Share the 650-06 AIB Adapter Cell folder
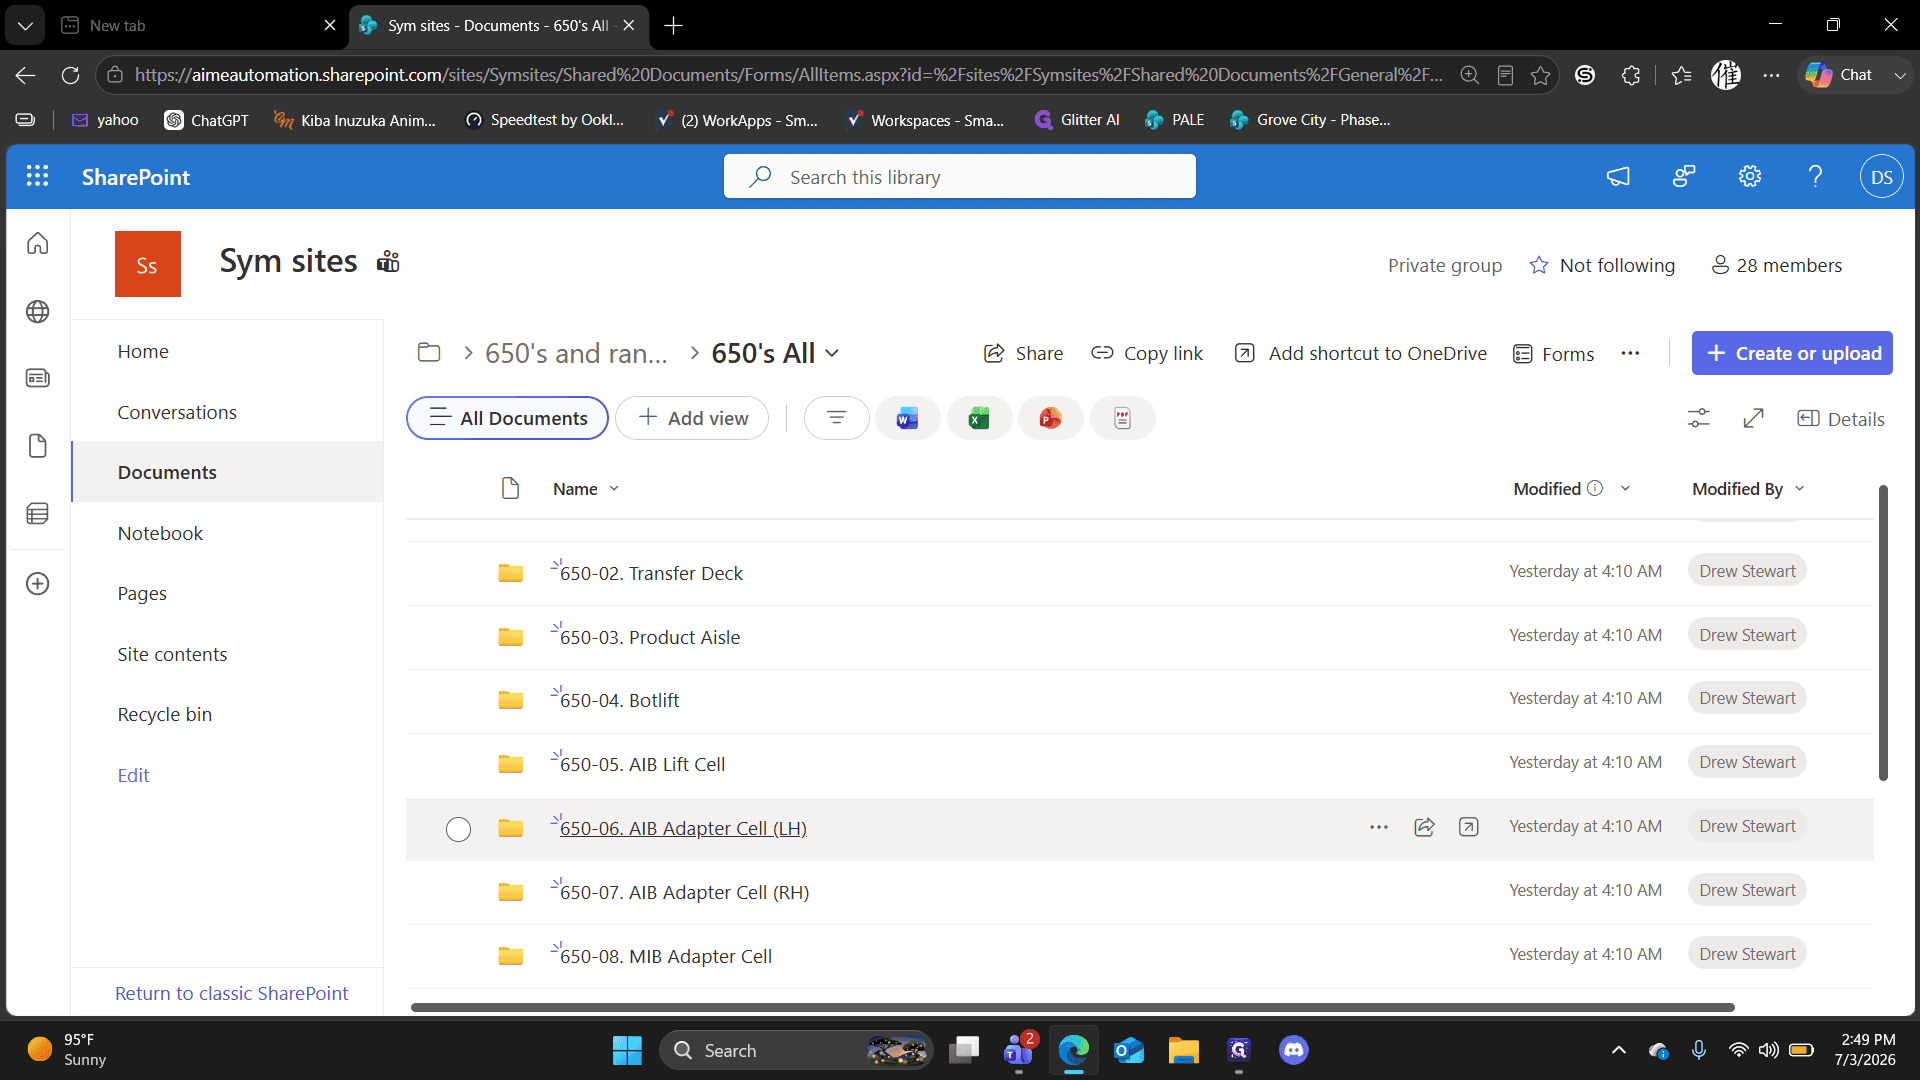Image resolution: width=1920 pixels, height=1080 pixels. (1424, 827)
